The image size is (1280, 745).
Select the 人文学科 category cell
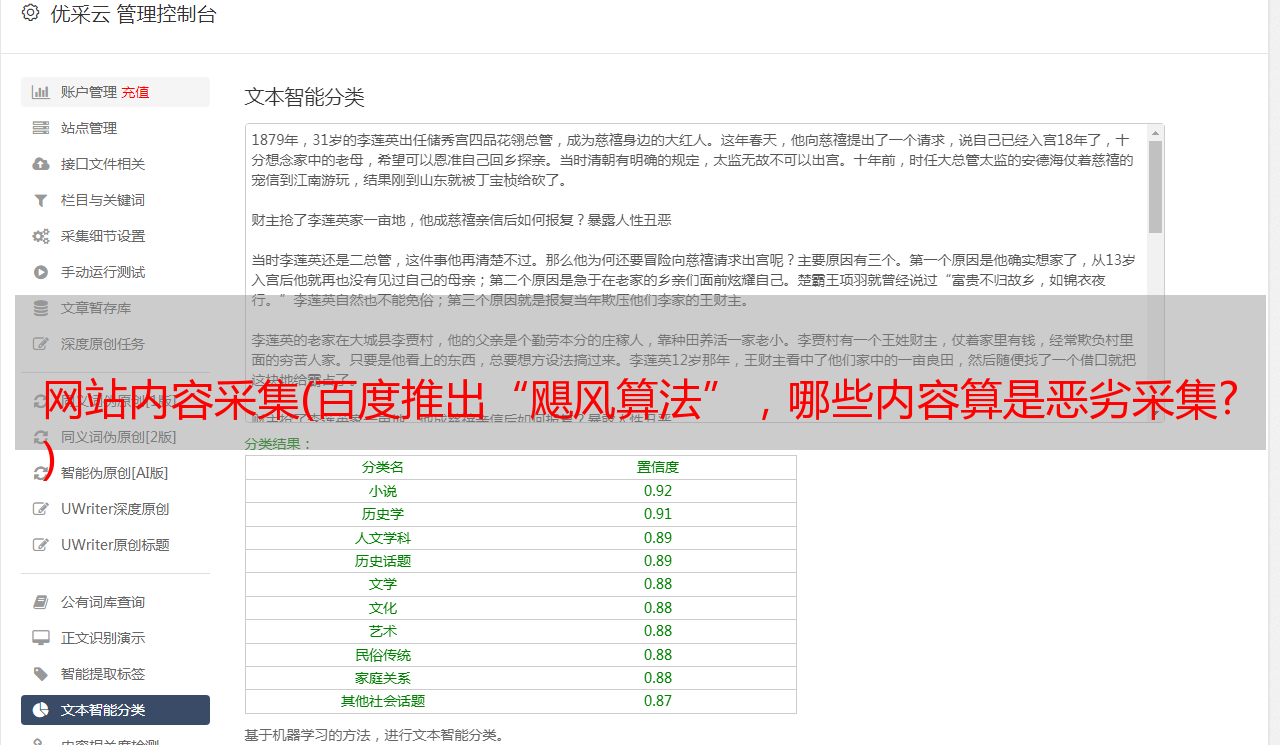(x=383, y=537)
